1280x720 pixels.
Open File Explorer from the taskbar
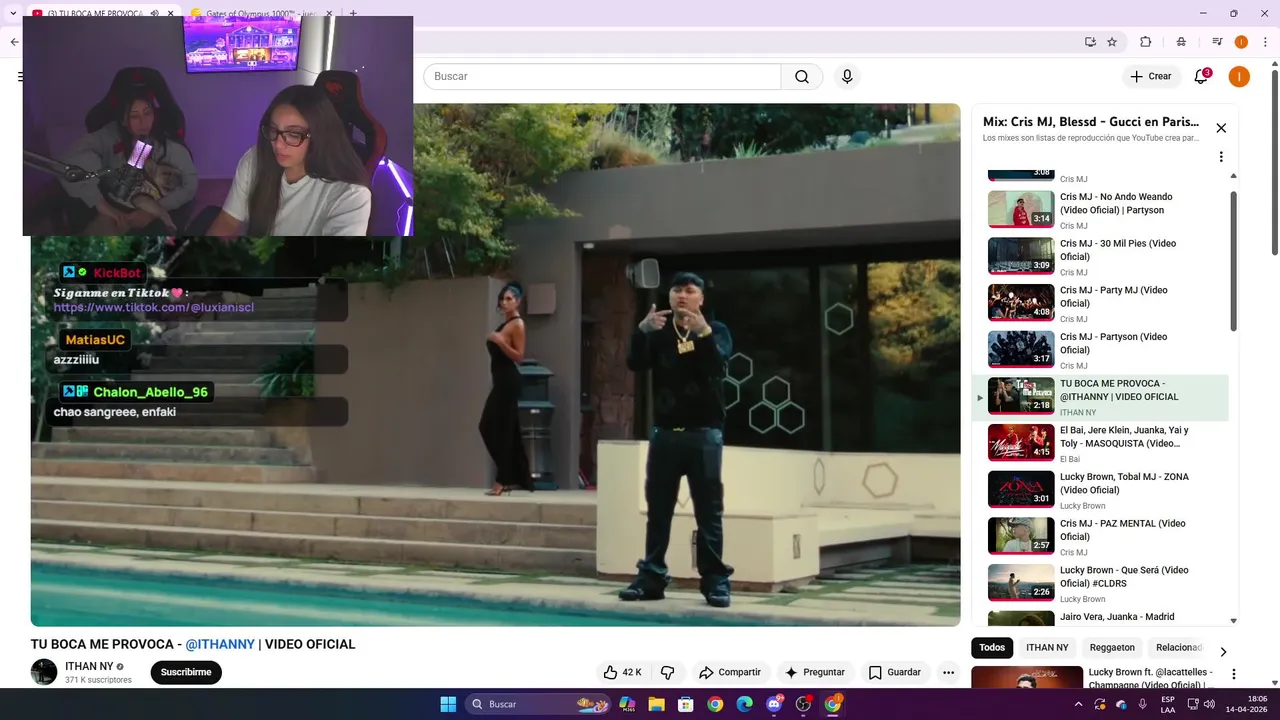[656, 704]
